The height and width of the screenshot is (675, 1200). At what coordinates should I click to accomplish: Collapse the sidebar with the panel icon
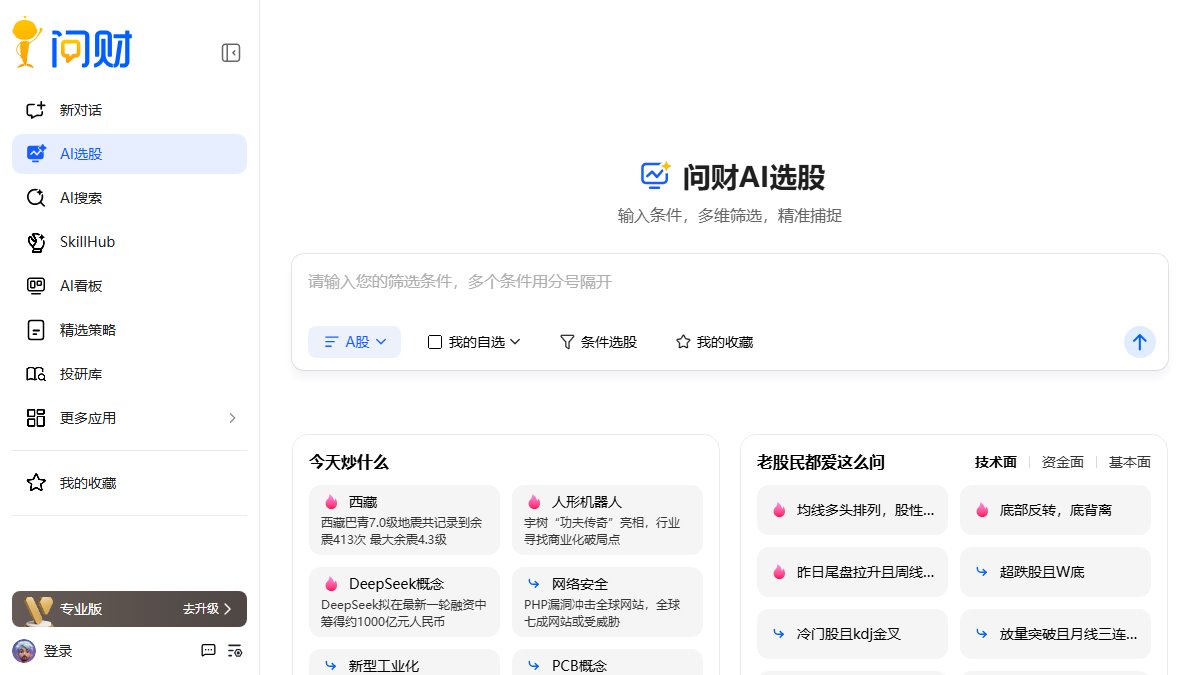click(231, 53)
